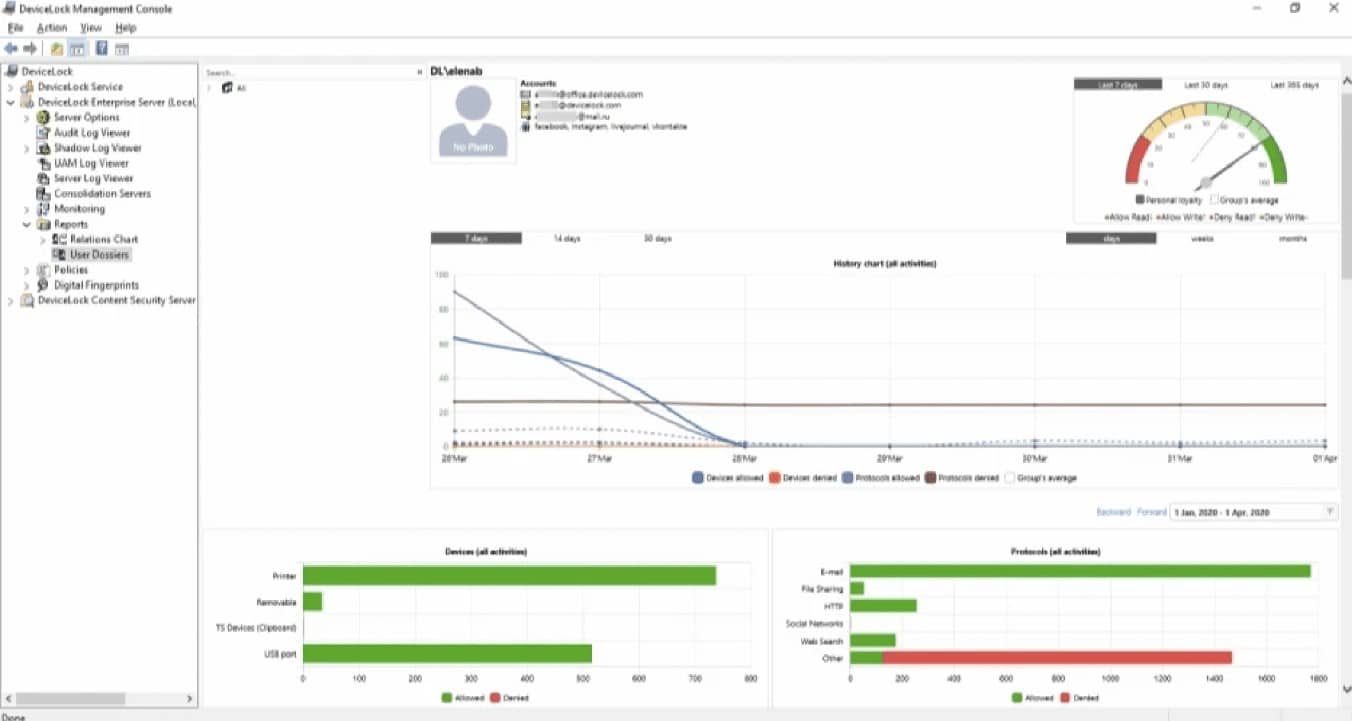This screenshot has width=1352, height=721.
Task: Click the Backward link
Action: (x=1113, y=512)
